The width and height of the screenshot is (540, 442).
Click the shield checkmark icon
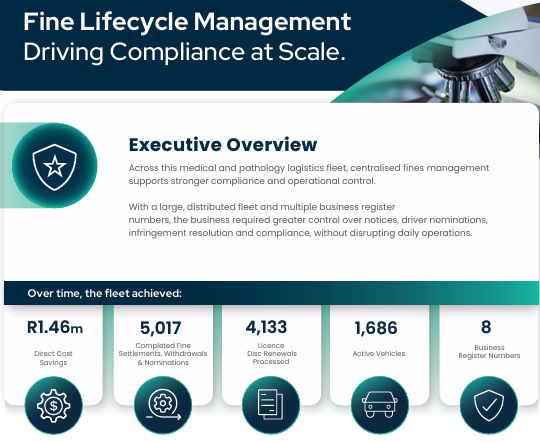click(x=489, y=405)
